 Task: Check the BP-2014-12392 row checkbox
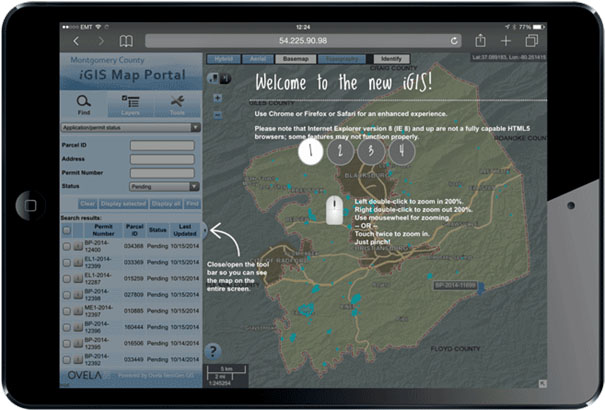click(67, 359)
